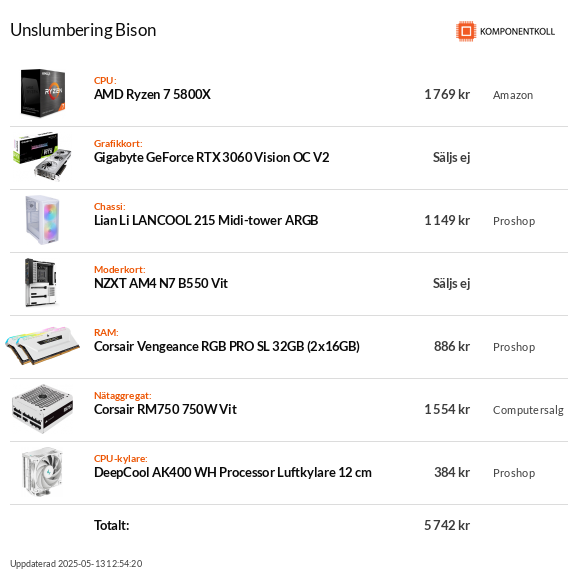Screen dimensions: 577x577
Task: Click the Amazon store link for the CPU
Action: [513, 95]
